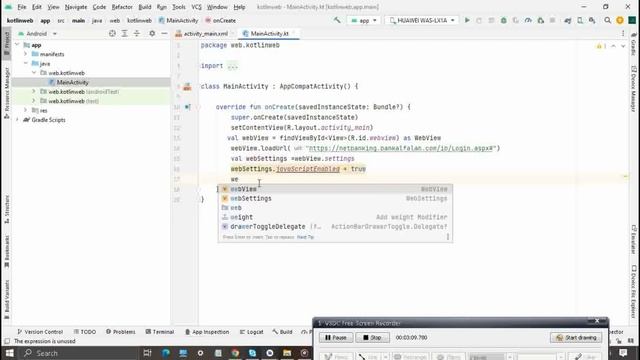Toggle the Resource Manager side tab
Image resolution: width=640 pixels, height=360 pixels.
point(7,93)
